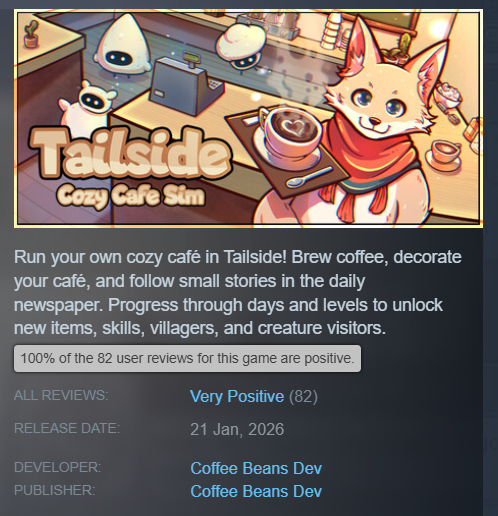498x516 pixels.
Task: Click the release date 21 Jan, 2026
Action: [237, 429]
